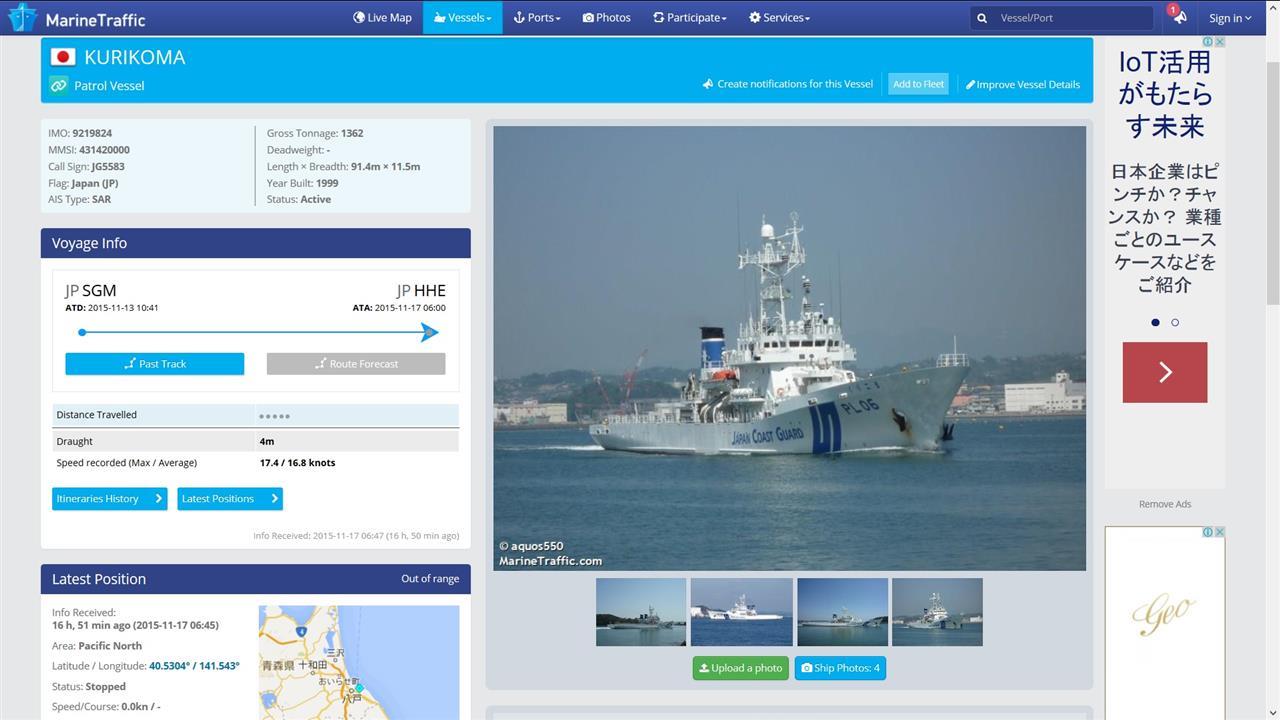Click the latitude/longitude coordinates link

click(194, 666)
